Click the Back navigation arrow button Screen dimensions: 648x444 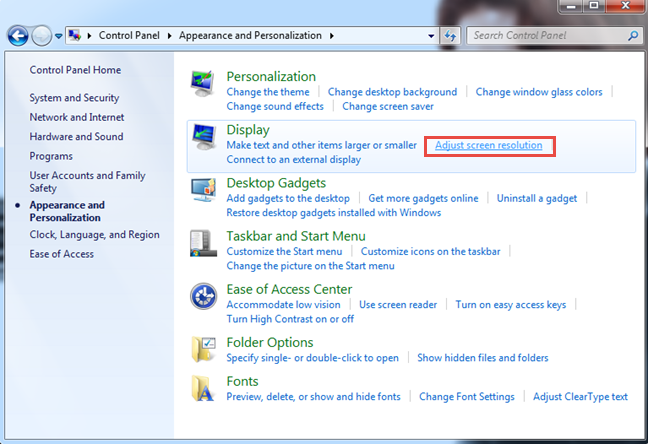pyautogui.click(x=17, y=36)
